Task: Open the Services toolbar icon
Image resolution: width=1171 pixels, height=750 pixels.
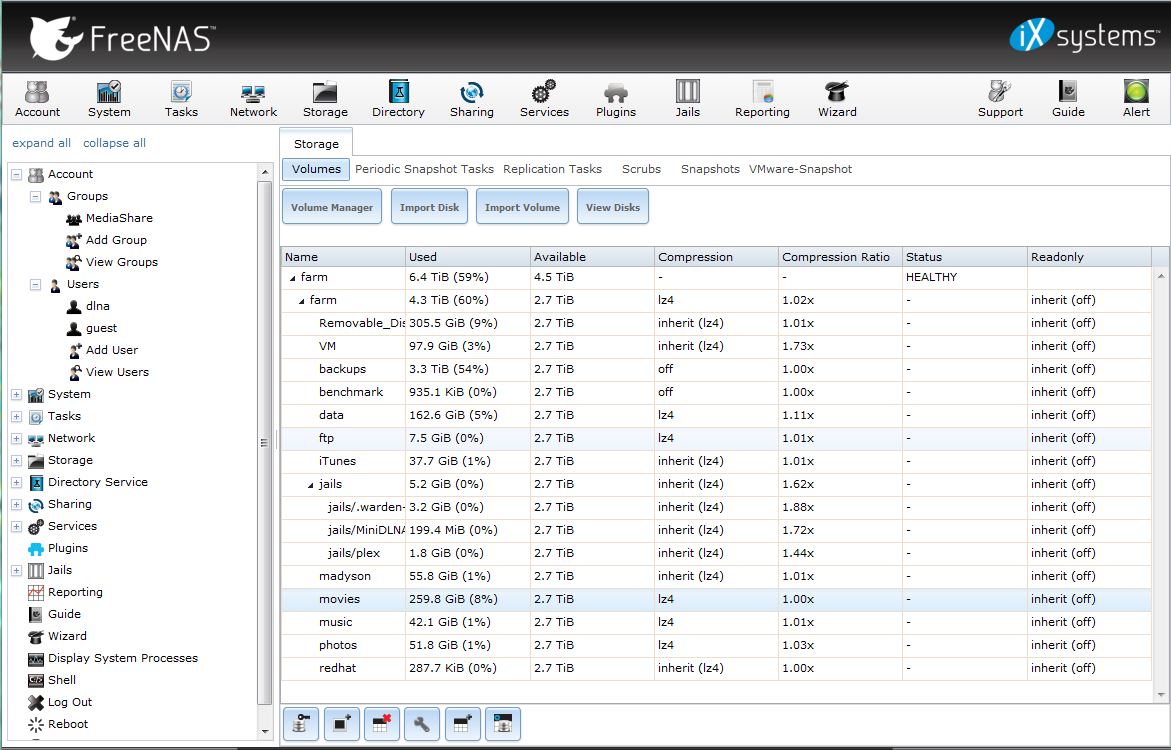Action: pyautogui.click(x=543, y=99)
